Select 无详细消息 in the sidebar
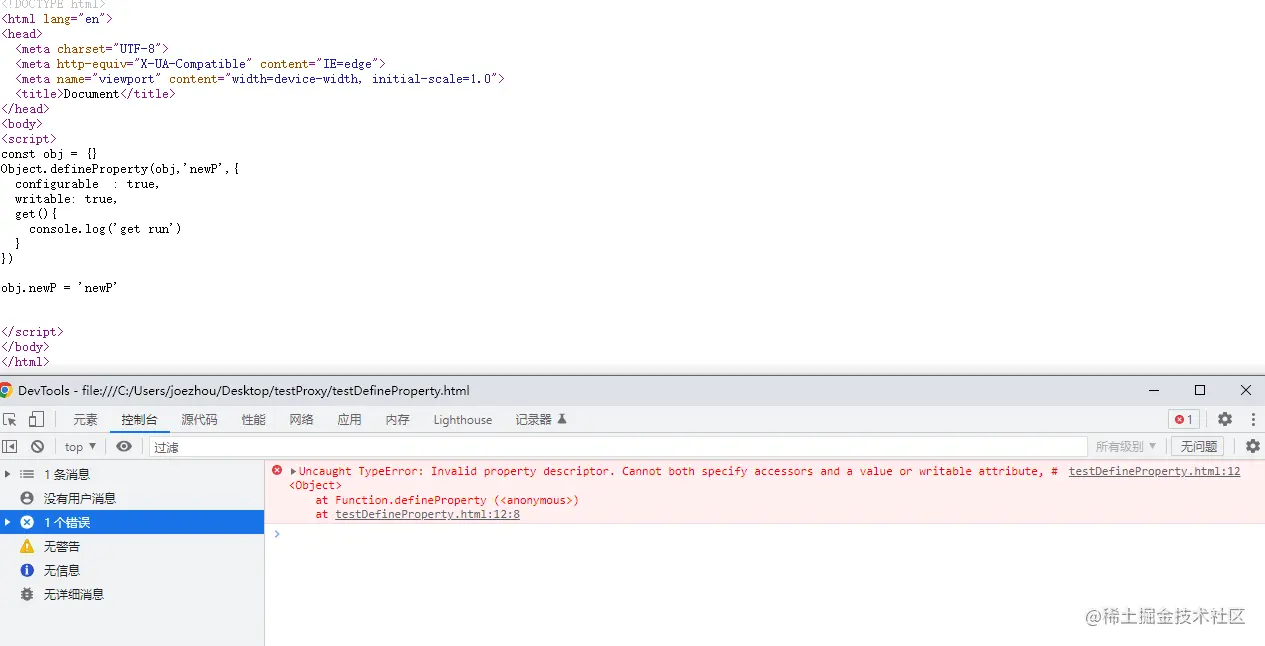Viewport: 1265px width, 646px height. tap(132, 594)
